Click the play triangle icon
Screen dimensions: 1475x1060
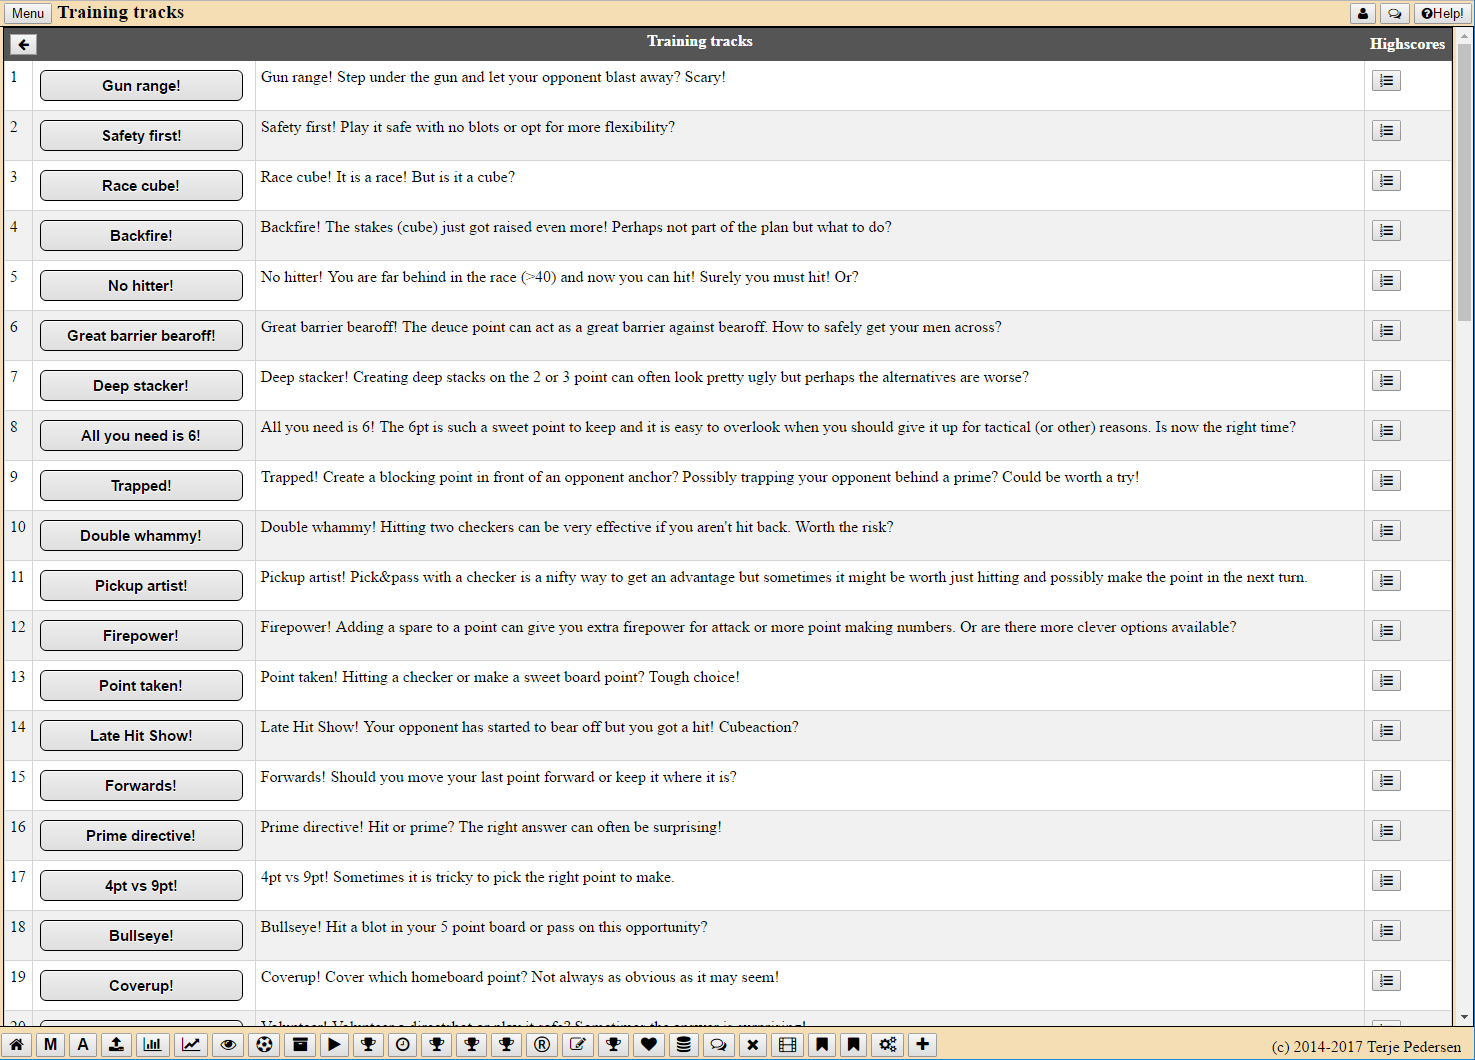click(x=334, y=1045)
